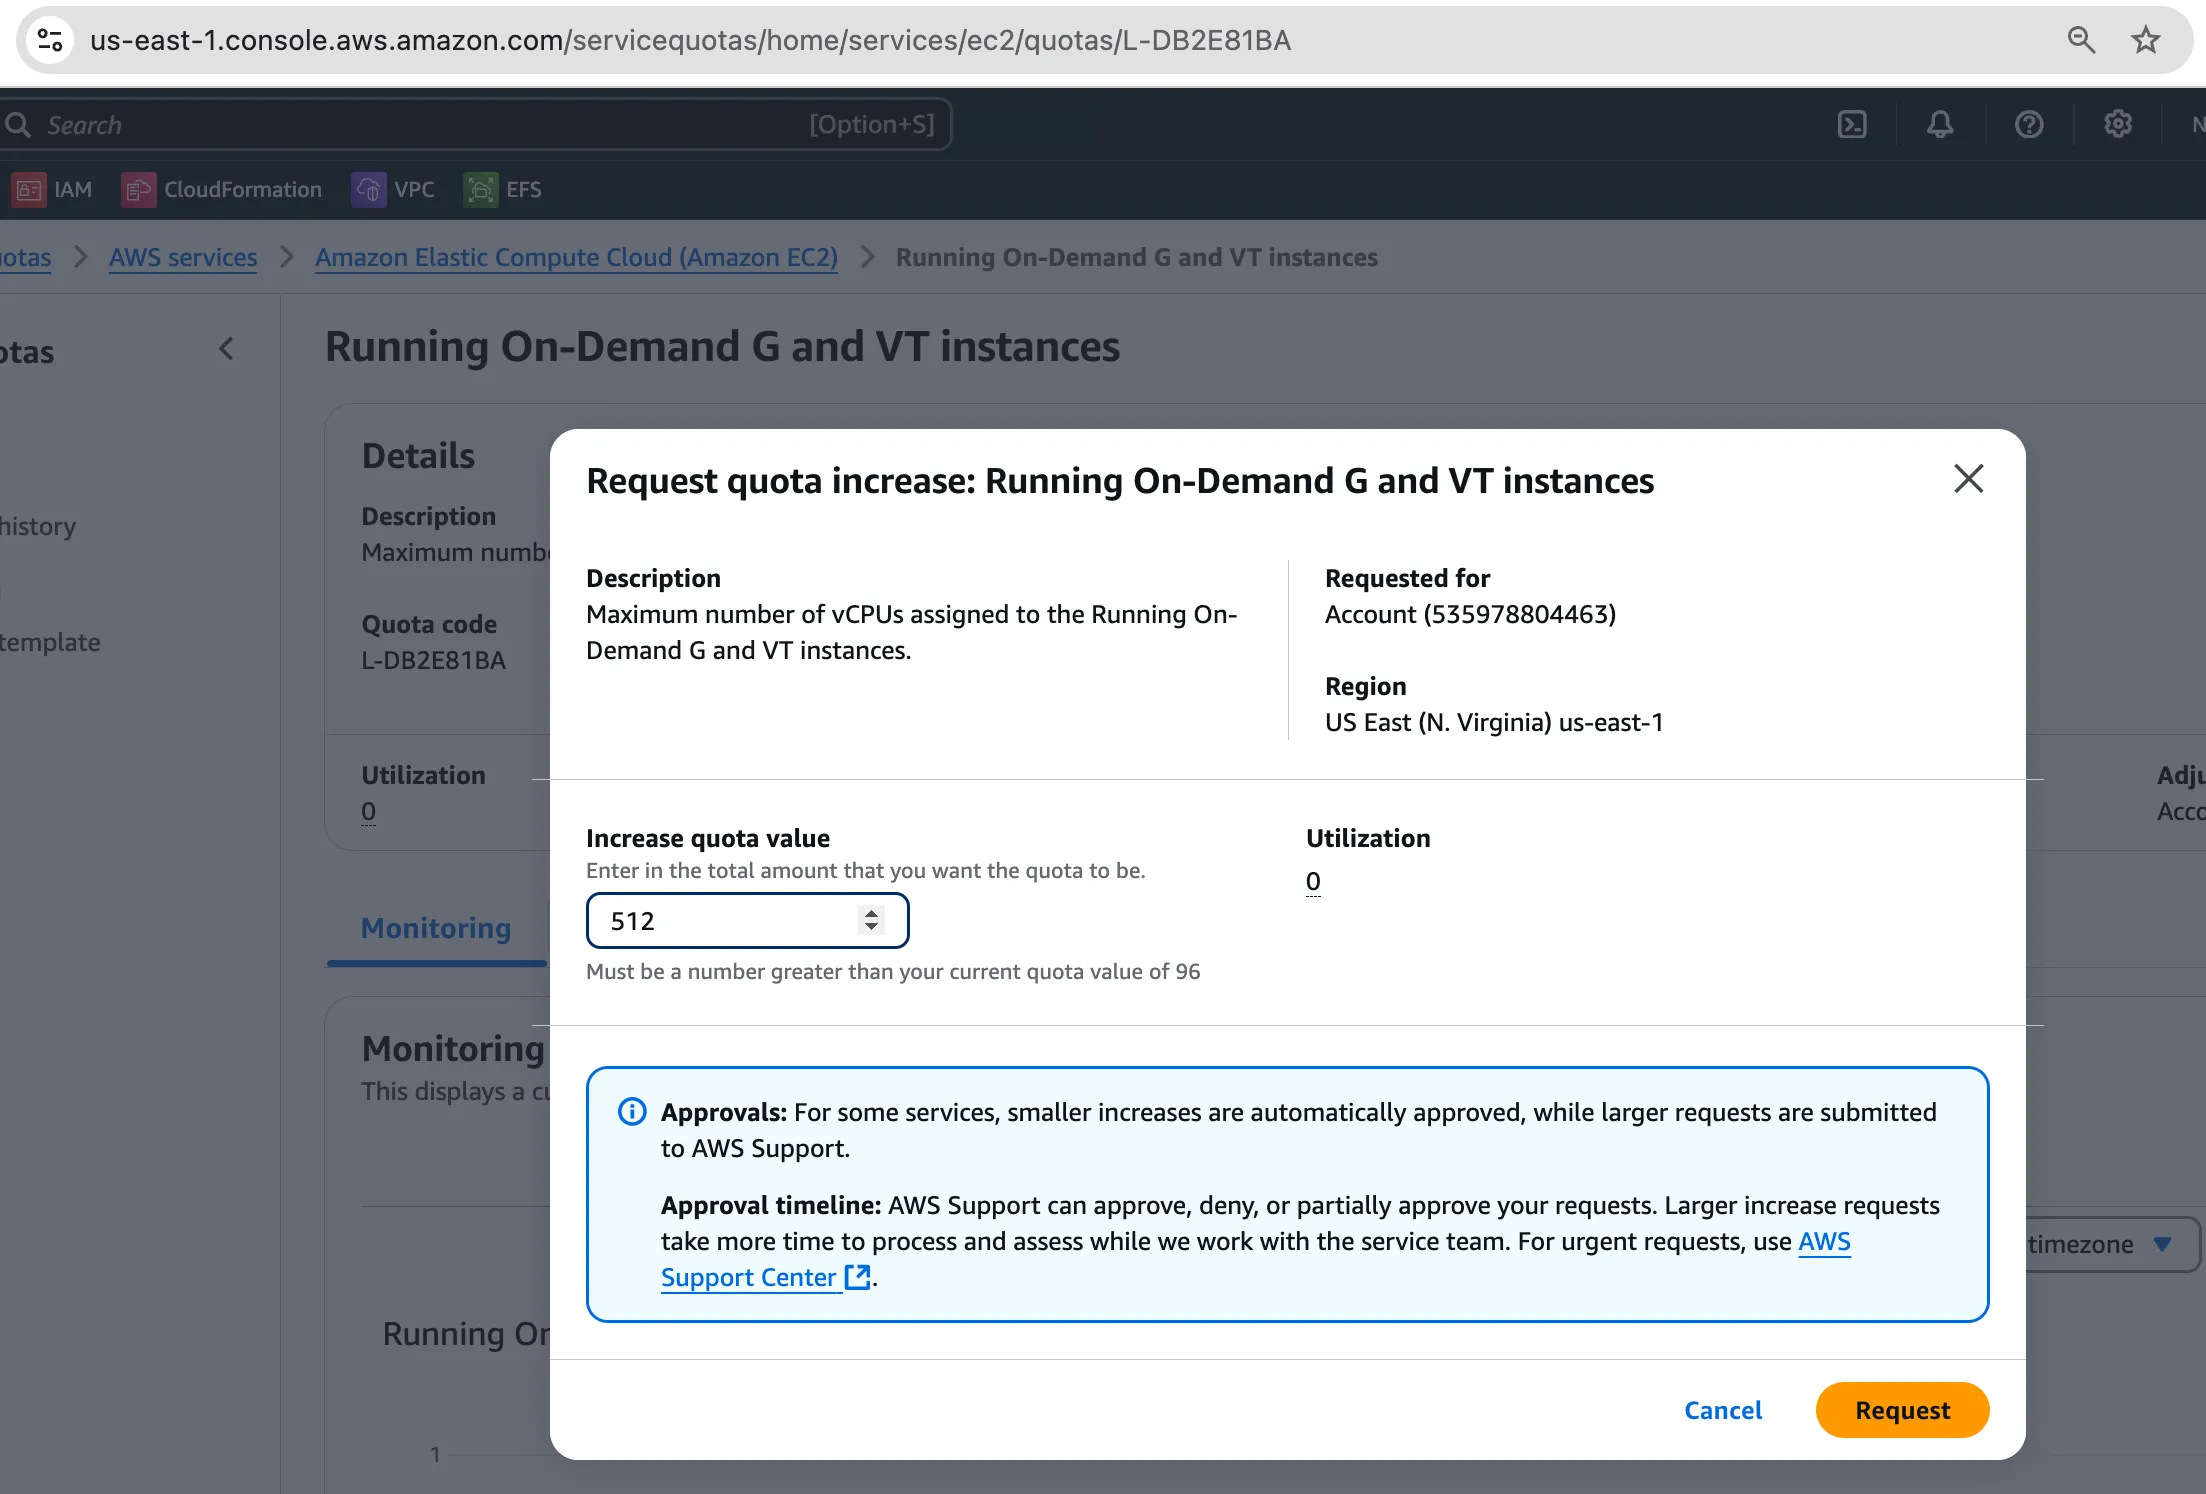Click the Increase quota value input field
The image size is (2206, 1494).
click(x=747, y=920)
